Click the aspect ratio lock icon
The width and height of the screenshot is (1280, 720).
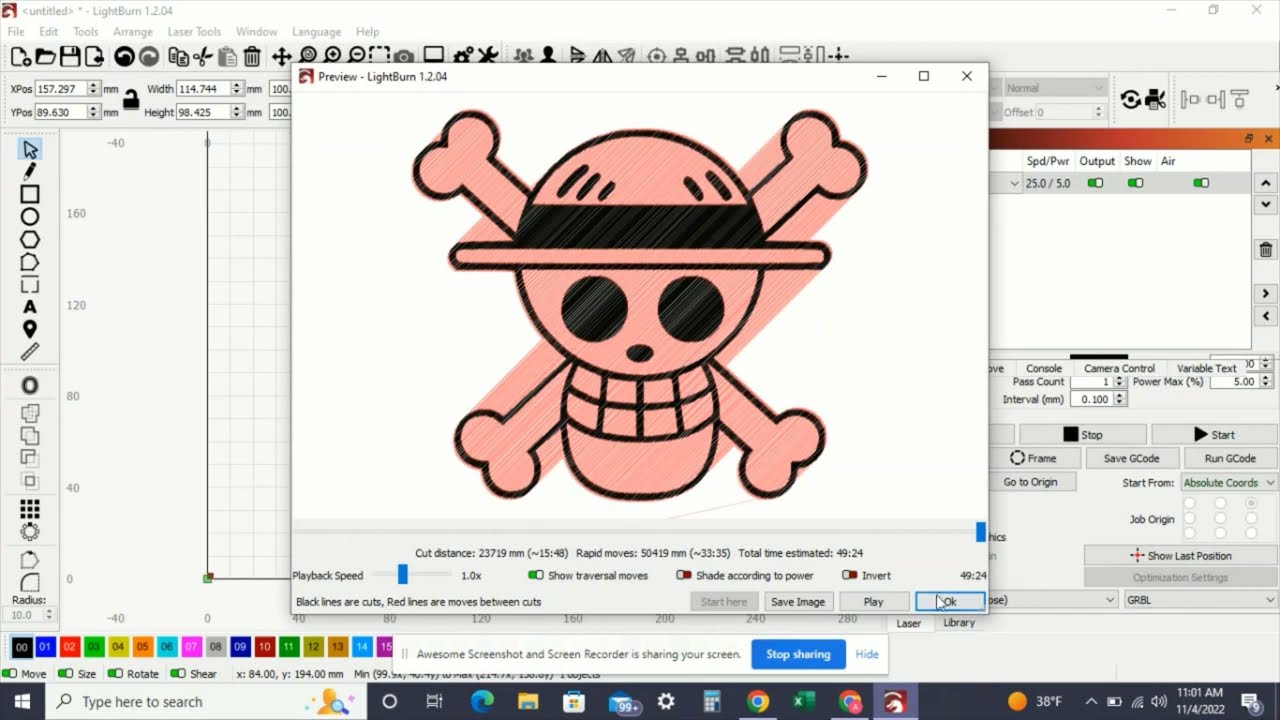130,99
